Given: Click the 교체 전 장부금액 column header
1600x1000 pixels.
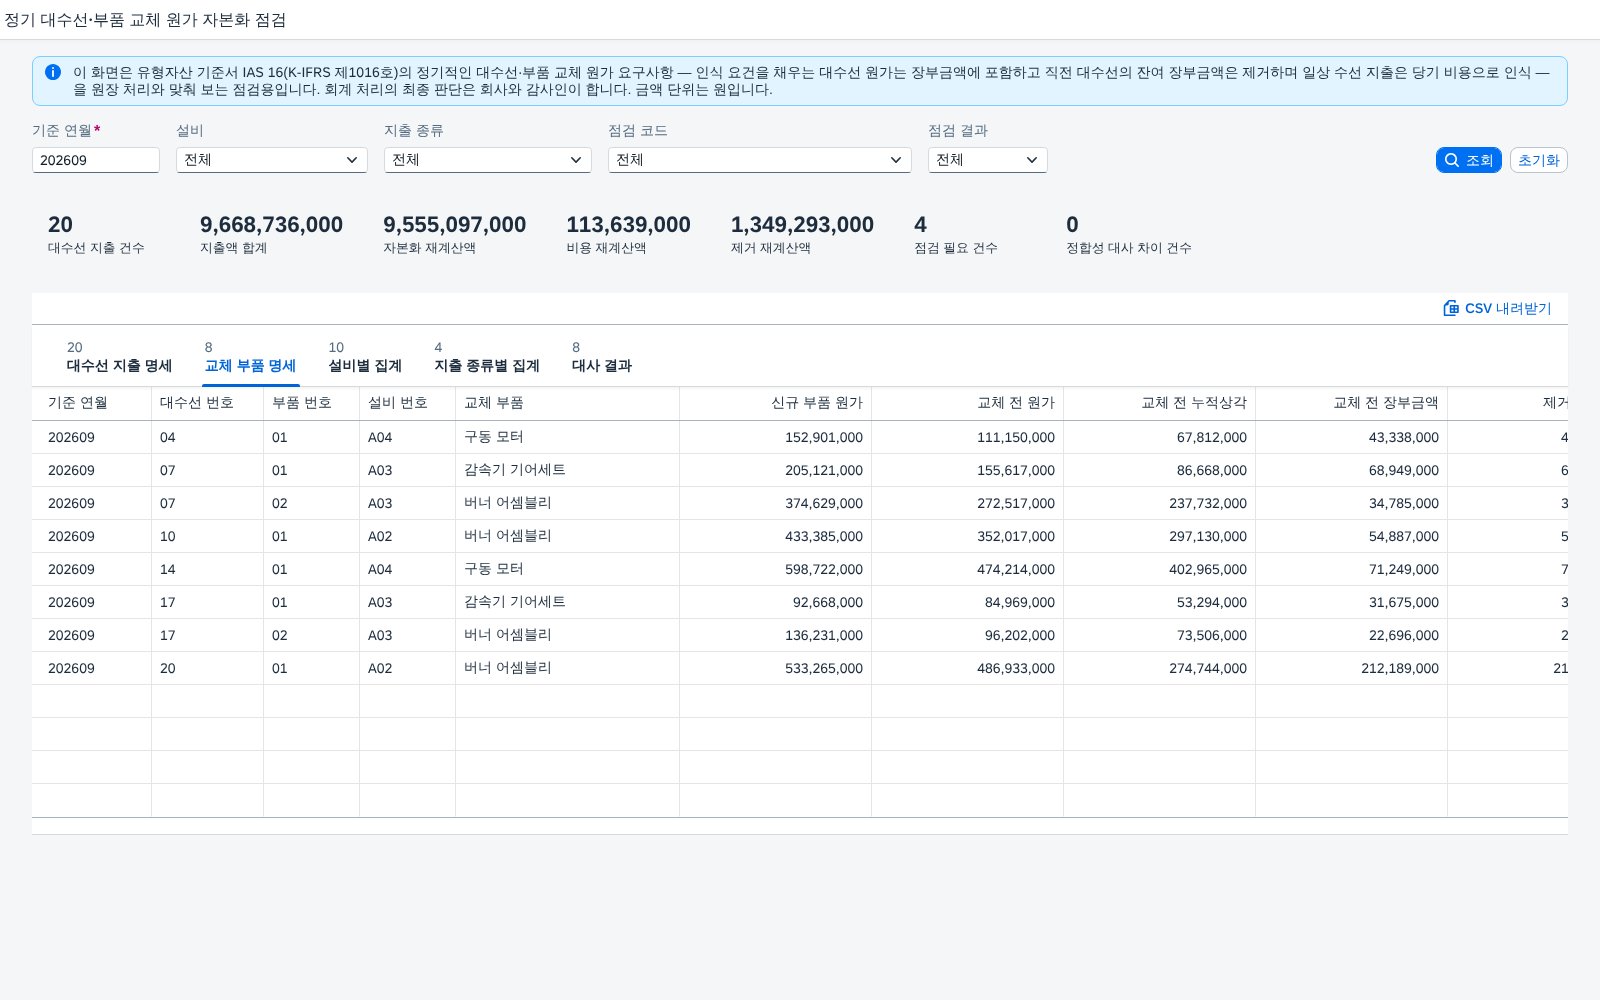Looking at the screenshot, I should (1351, 403).
